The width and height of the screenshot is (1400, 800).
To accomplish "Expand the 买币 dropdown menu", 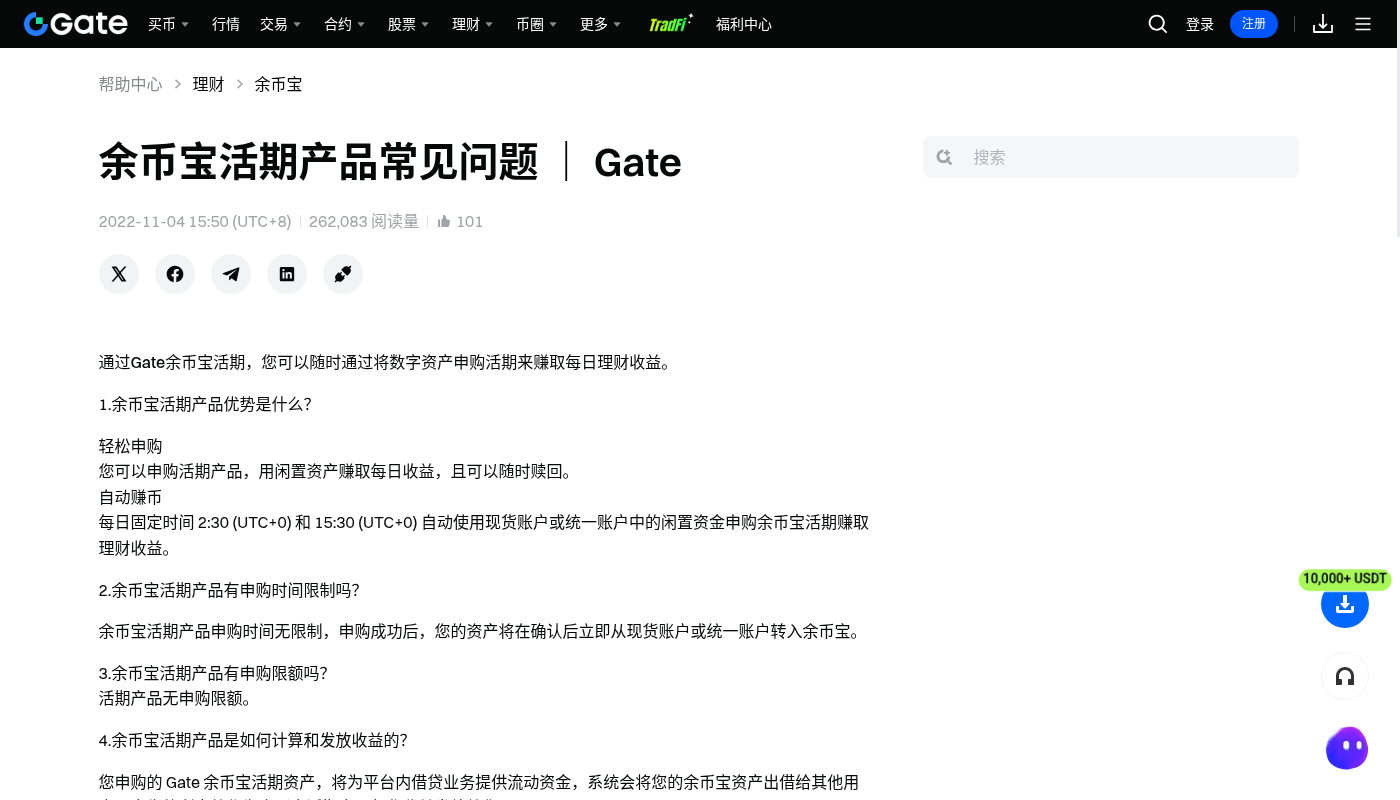I will click(168, 24).
